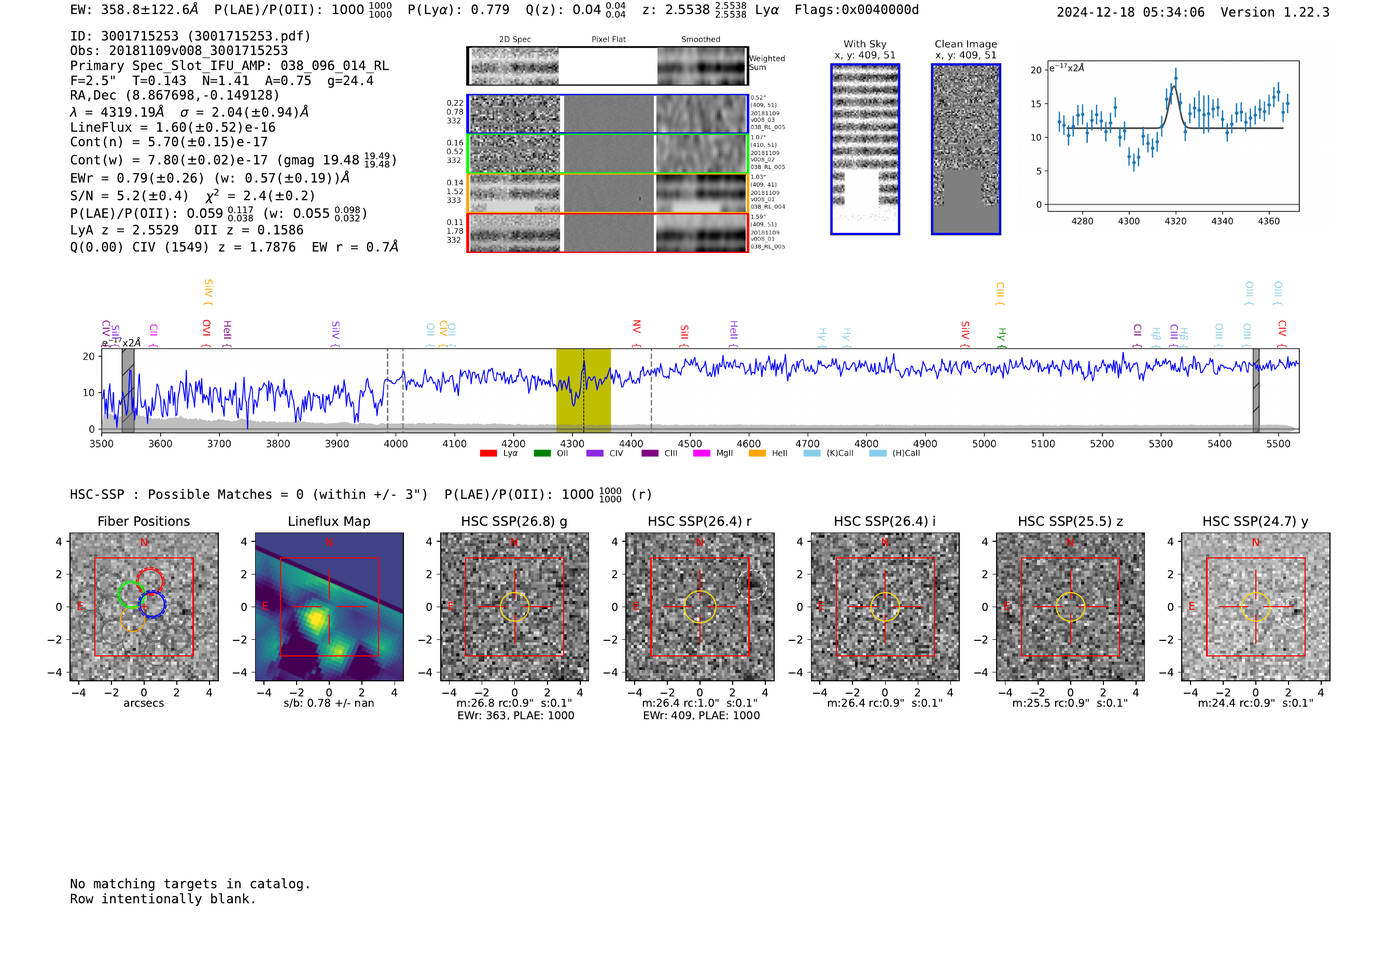Select the Weighted Sum 2D spectrum cutout
1400x953 pixels.
point(514,66)
